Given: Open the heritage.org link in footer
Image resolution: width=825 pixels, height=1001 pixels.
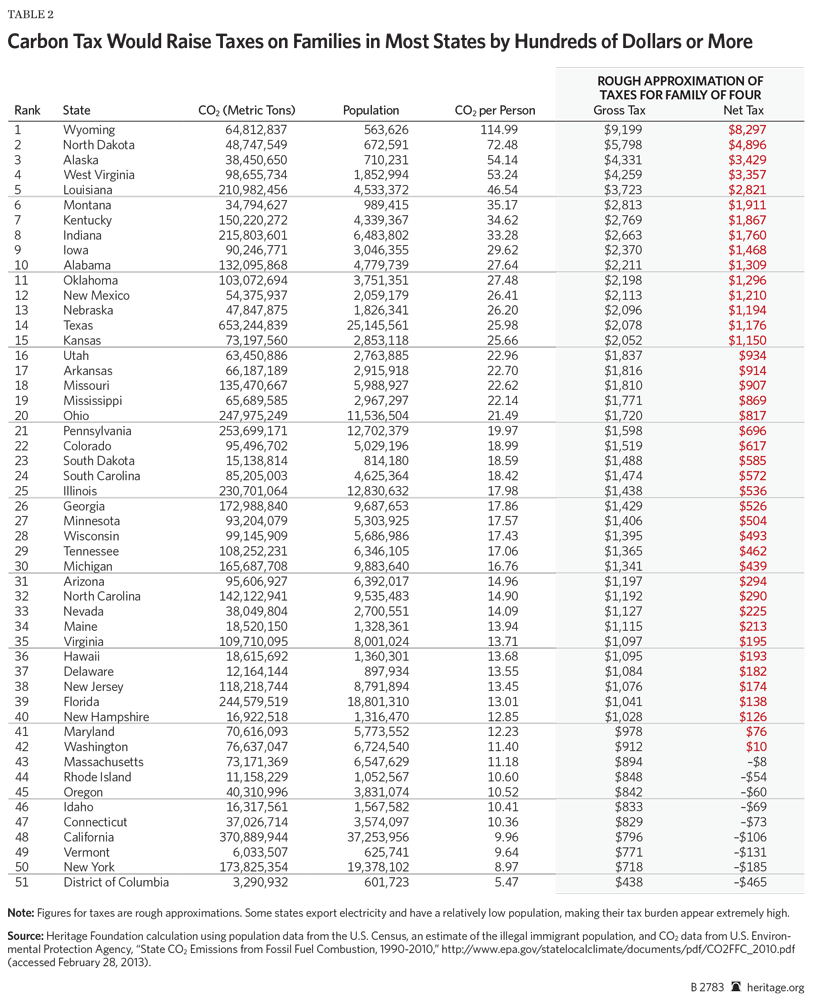Looking at the screenshot, I should click(778, 985).
